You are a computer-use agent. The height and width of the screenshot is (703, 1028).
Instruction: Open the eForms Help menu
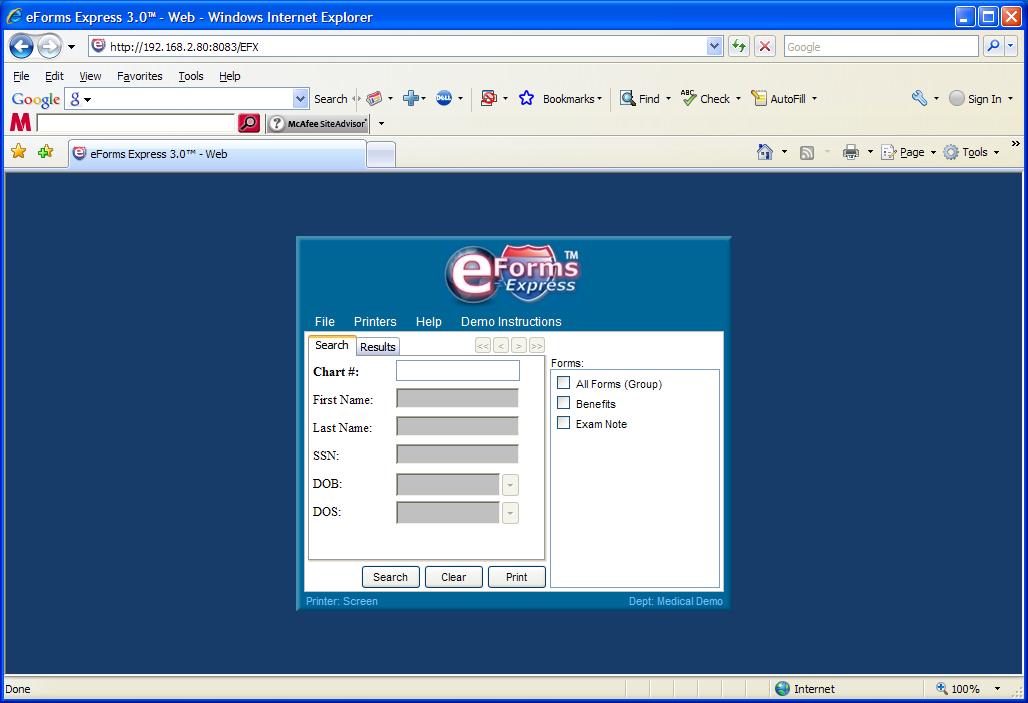pos(429,321)
